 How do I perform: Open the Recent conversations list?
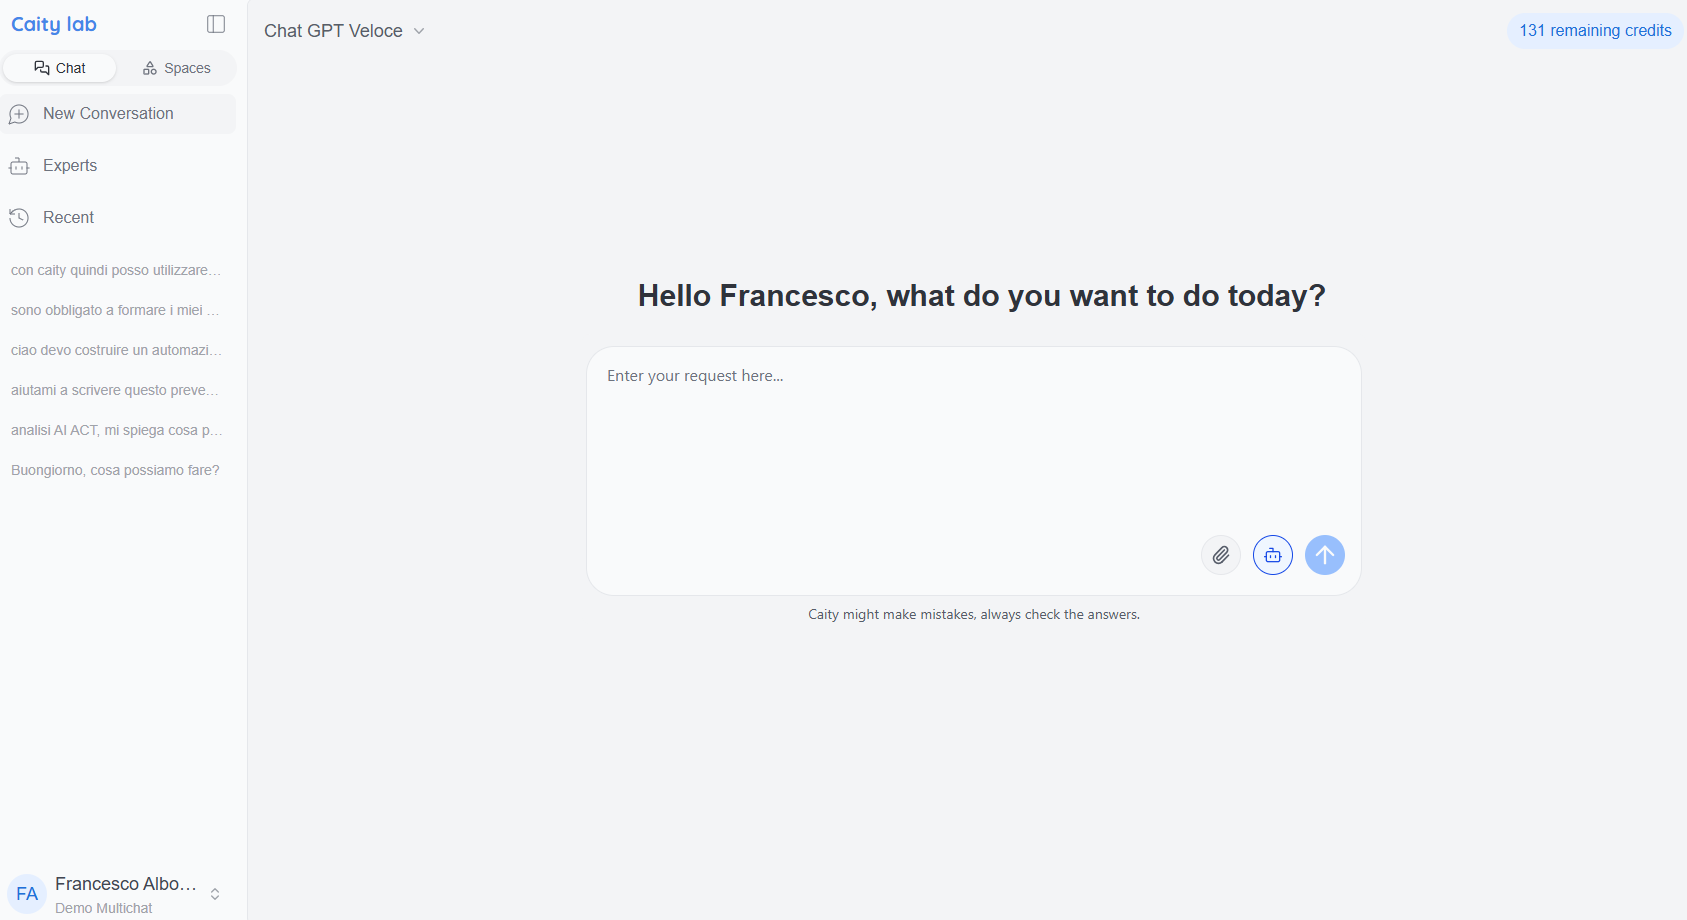tap(118, 218)
